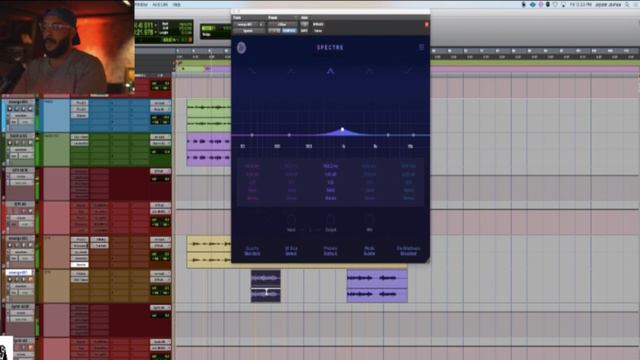Image resolution: width=640 pixels, height=360 pixels.
Task: Click the active band's Q value
Action: pyautogui.click(x=330, y=182)
